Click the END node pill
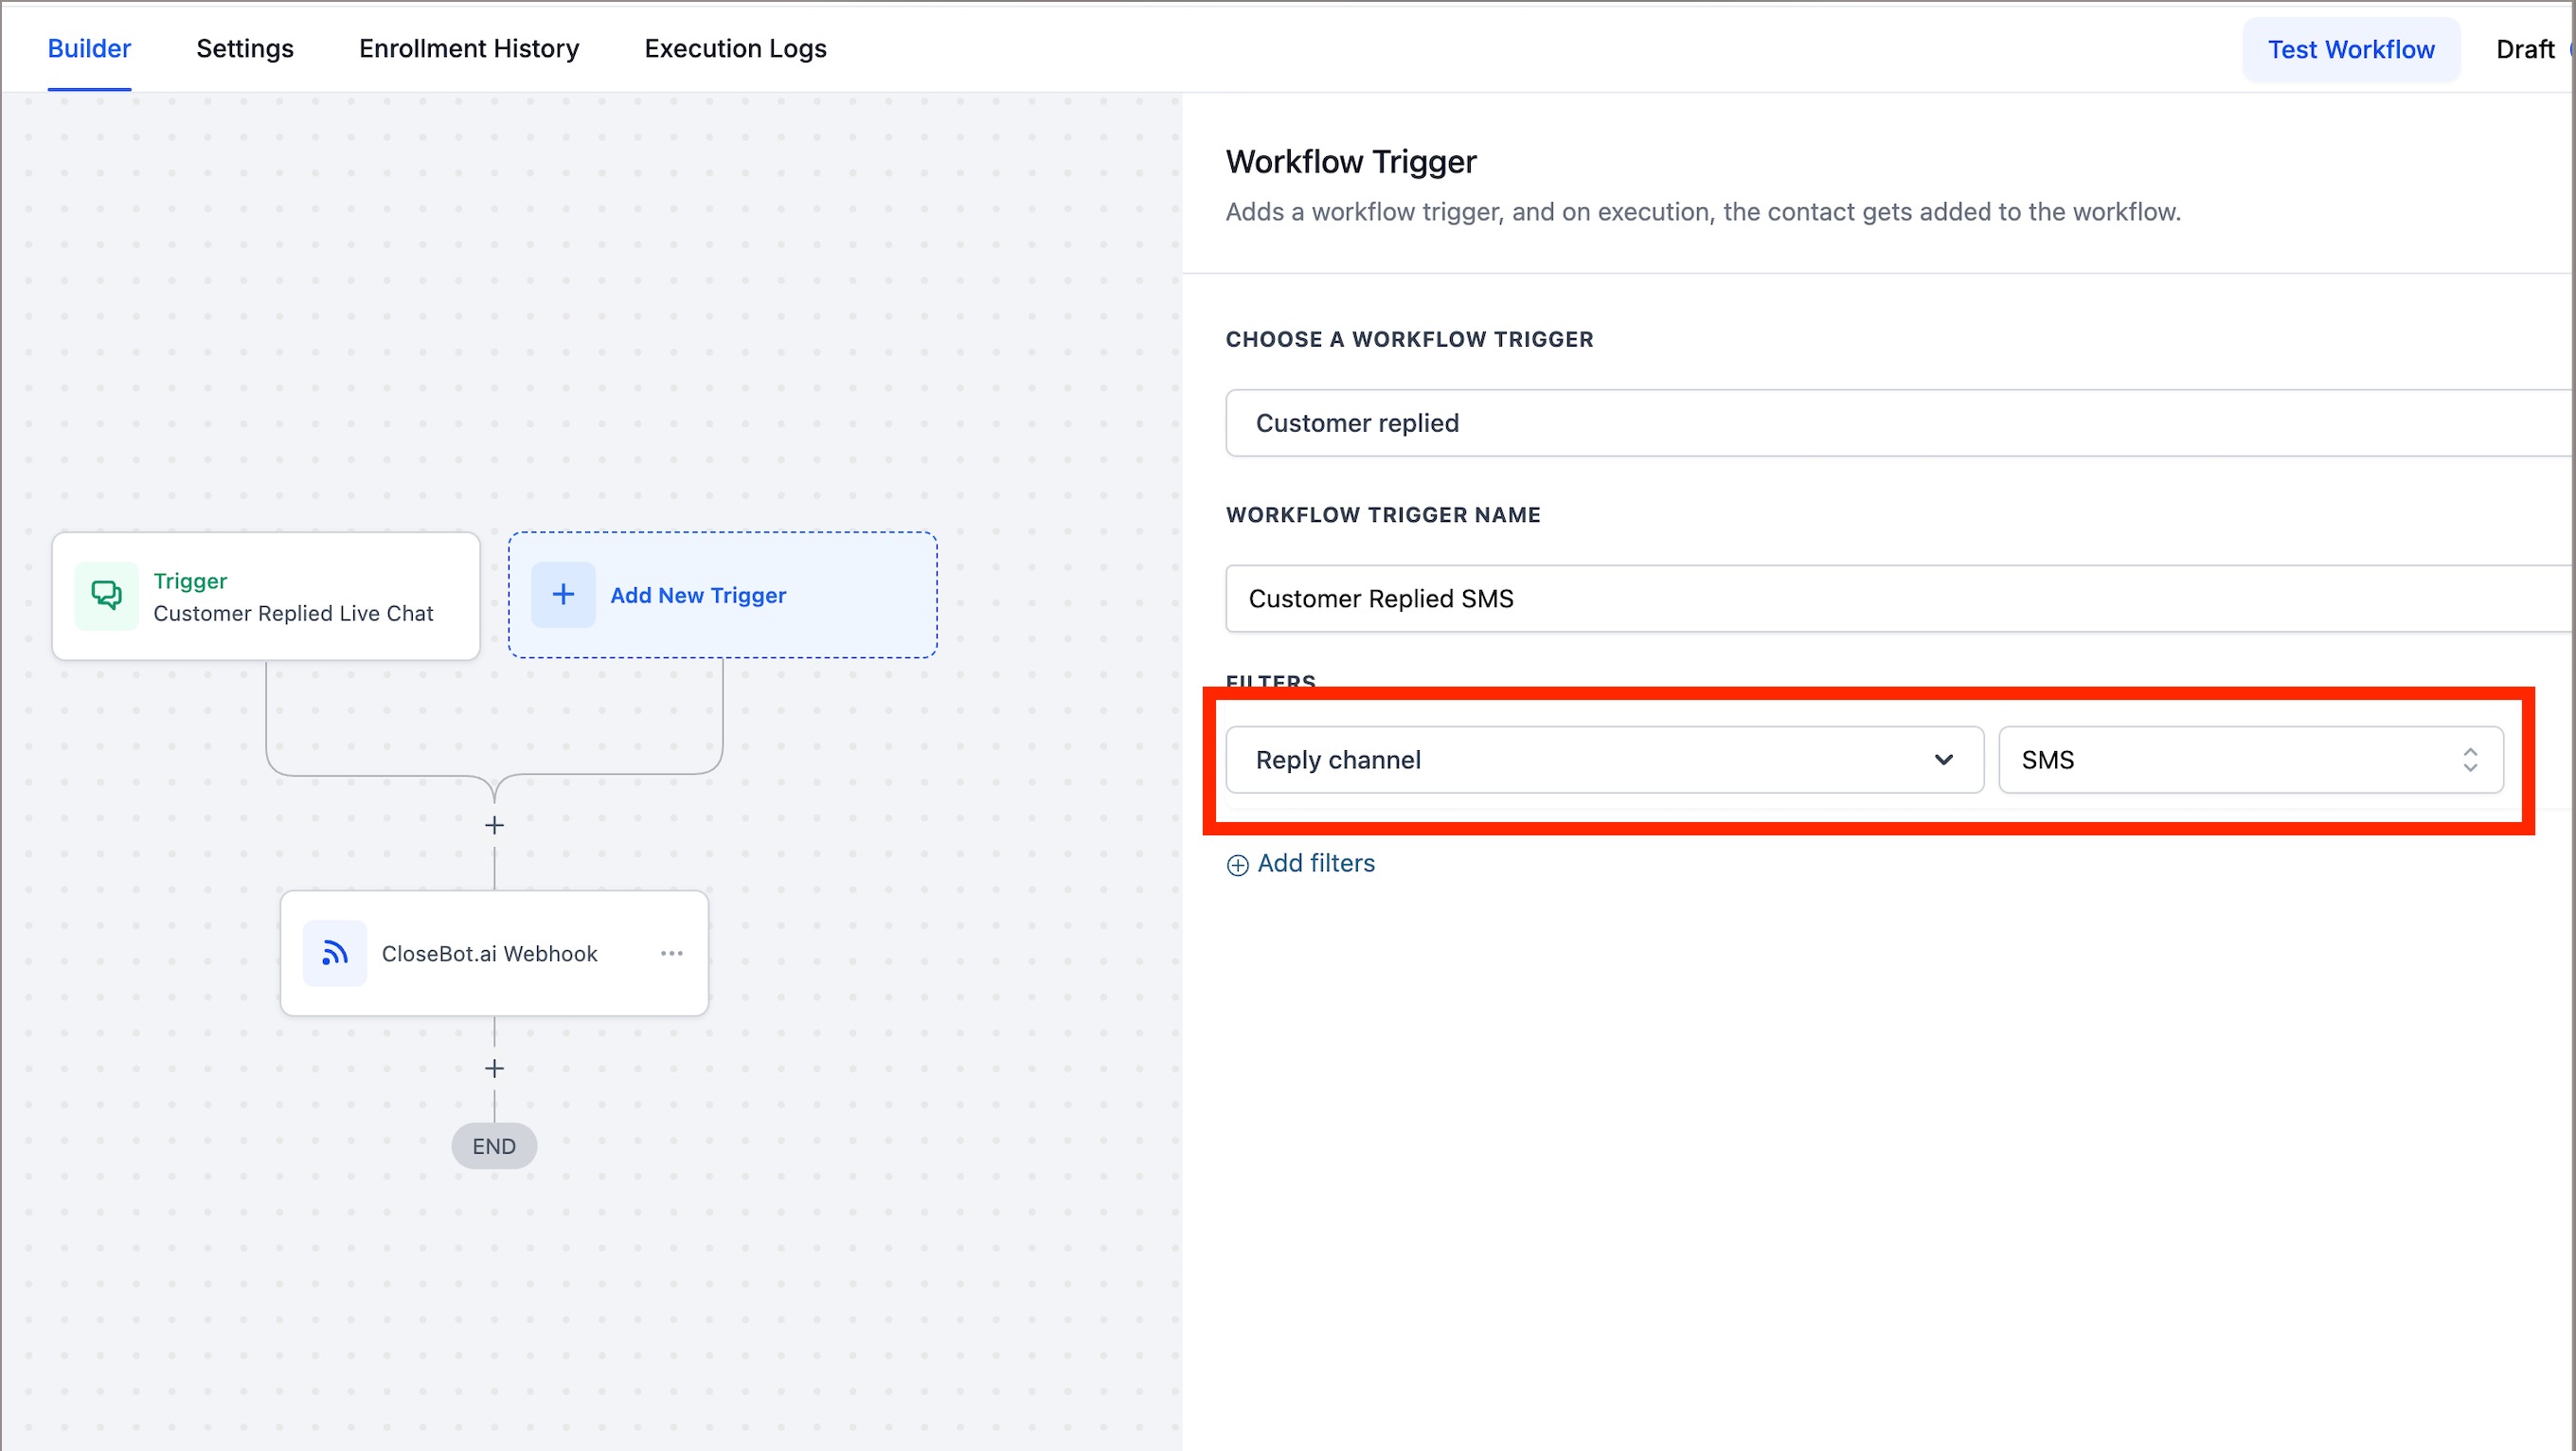The image size is (2576, 1451). (x=494, y=1146)
